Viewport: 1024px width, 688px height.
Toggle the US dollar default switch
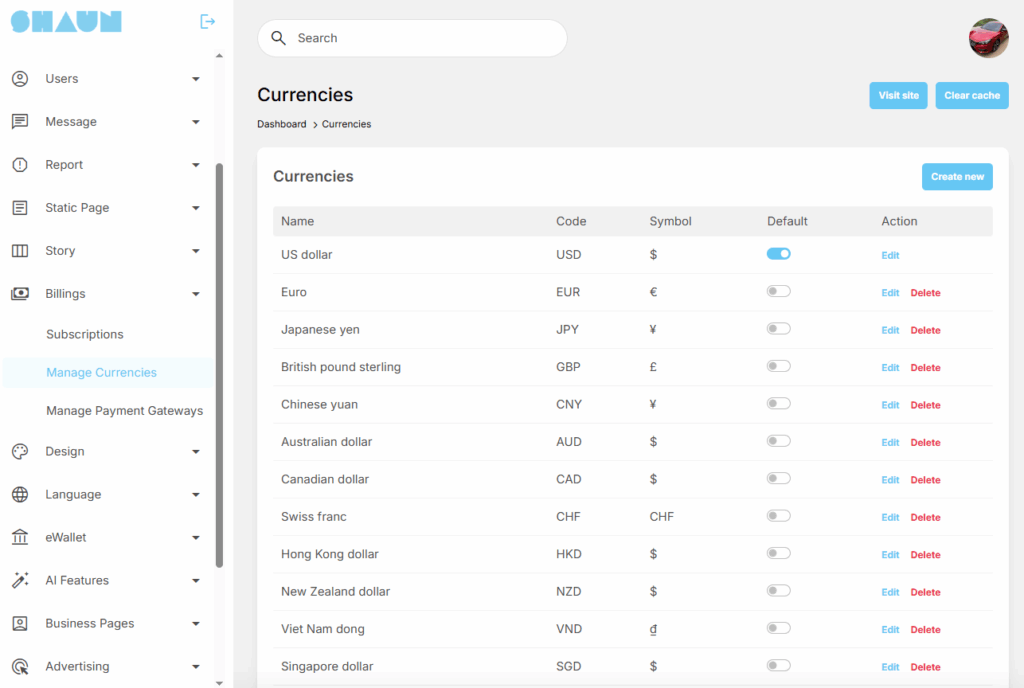pos(778,254)
